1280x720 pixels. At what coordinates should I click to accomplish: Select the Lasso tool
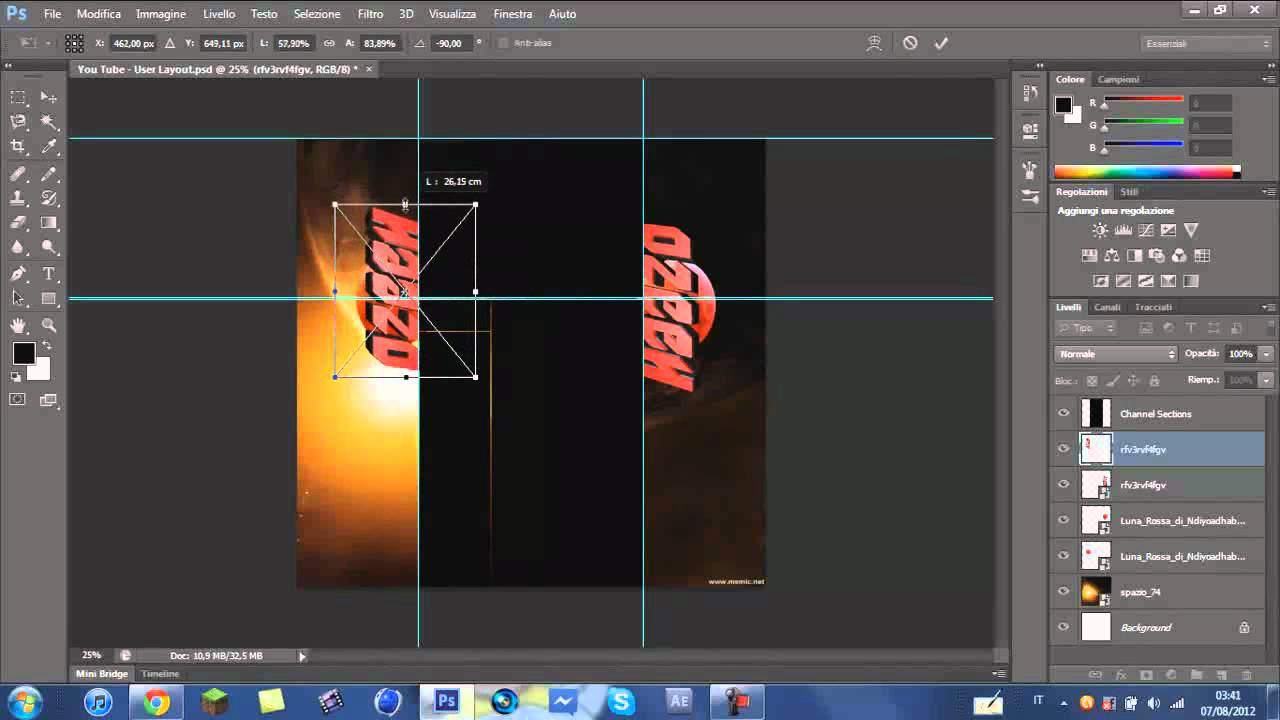pyautogui.click(x=18, y=122)
